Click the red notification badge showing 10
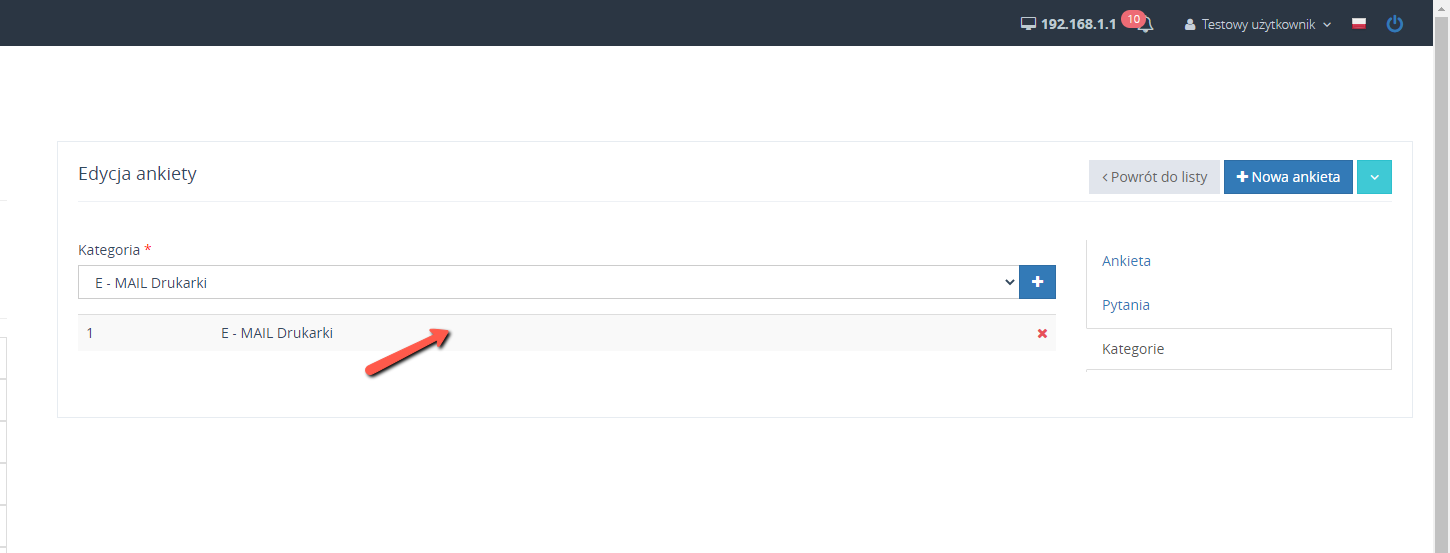 click(x=1133, y=19)
